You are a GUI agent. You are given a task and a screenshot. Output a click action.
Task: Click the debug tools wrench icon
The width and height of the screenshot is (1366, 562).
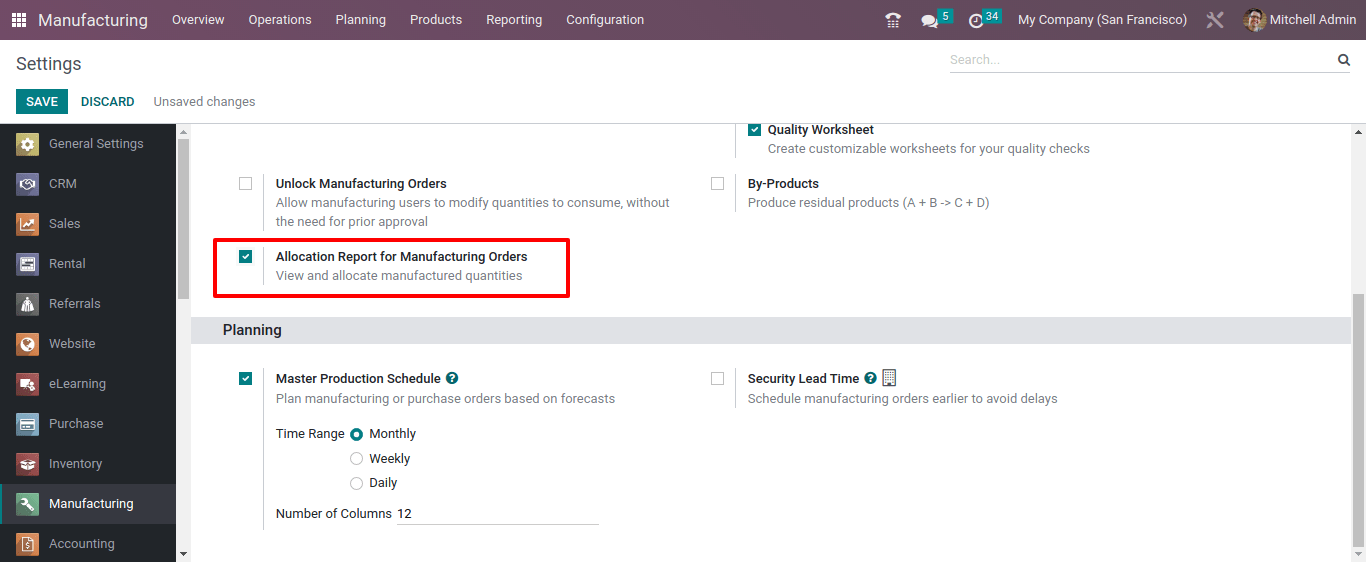click(x=1215, y=20)
